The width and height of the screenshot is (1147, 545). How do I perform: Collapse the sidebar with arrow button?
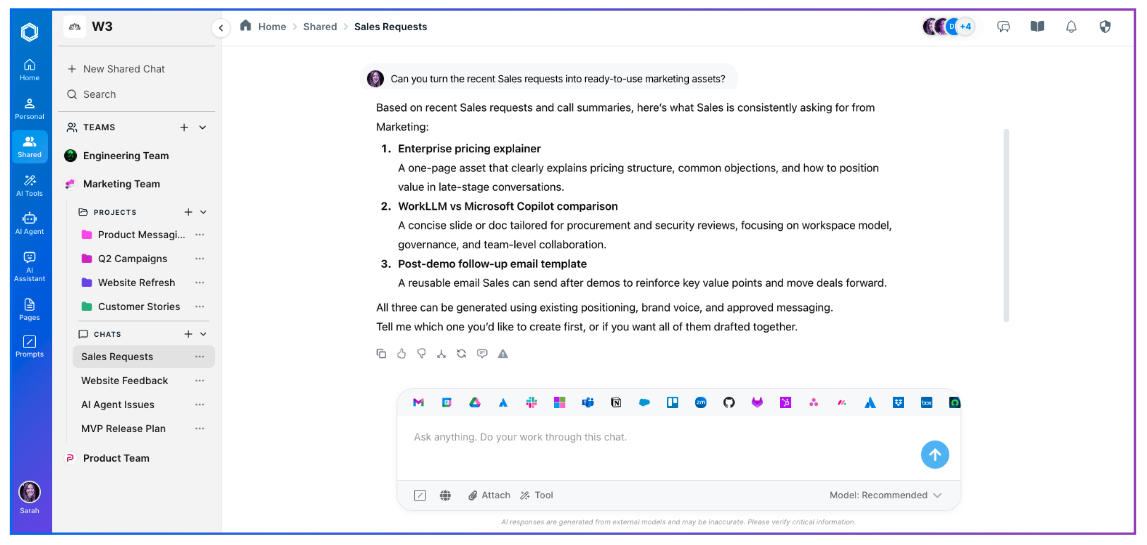(x=221, y=28)
